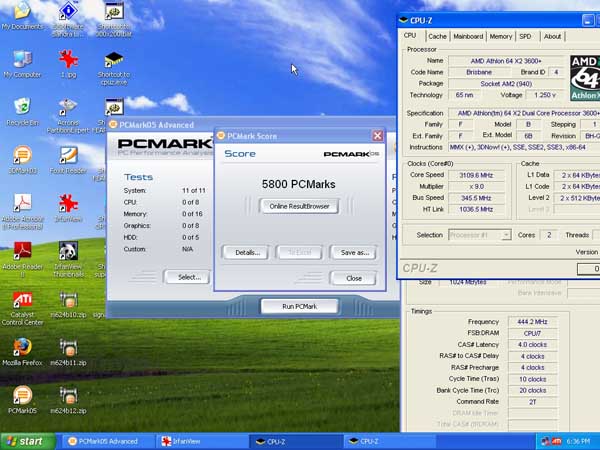
Task: Click the Close button in PCMark Score
Action: [x=354, y=278]
